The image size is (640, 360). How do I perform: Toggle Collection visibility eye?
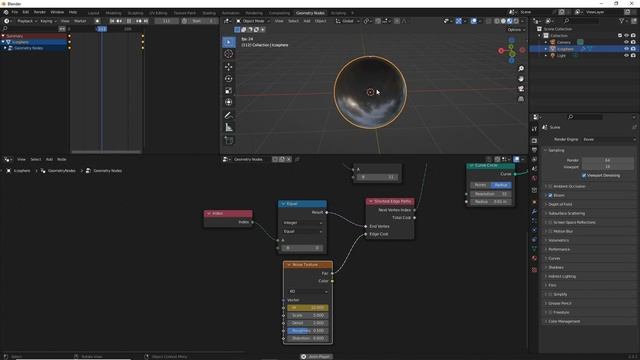[626, 36]
